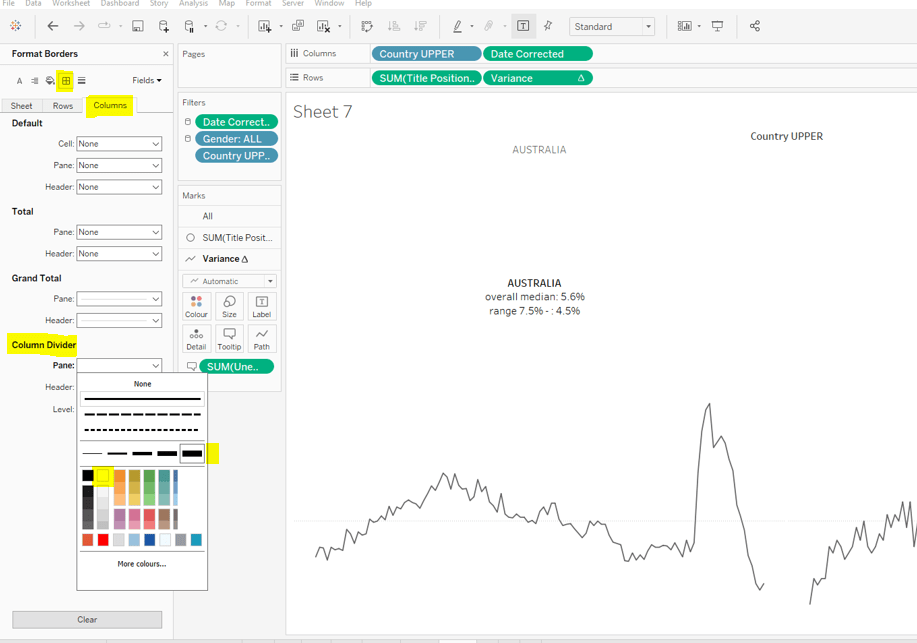Expand the Default Cell border dropdown
Viewport: 917px width, 643px height.
click(119, 144)
